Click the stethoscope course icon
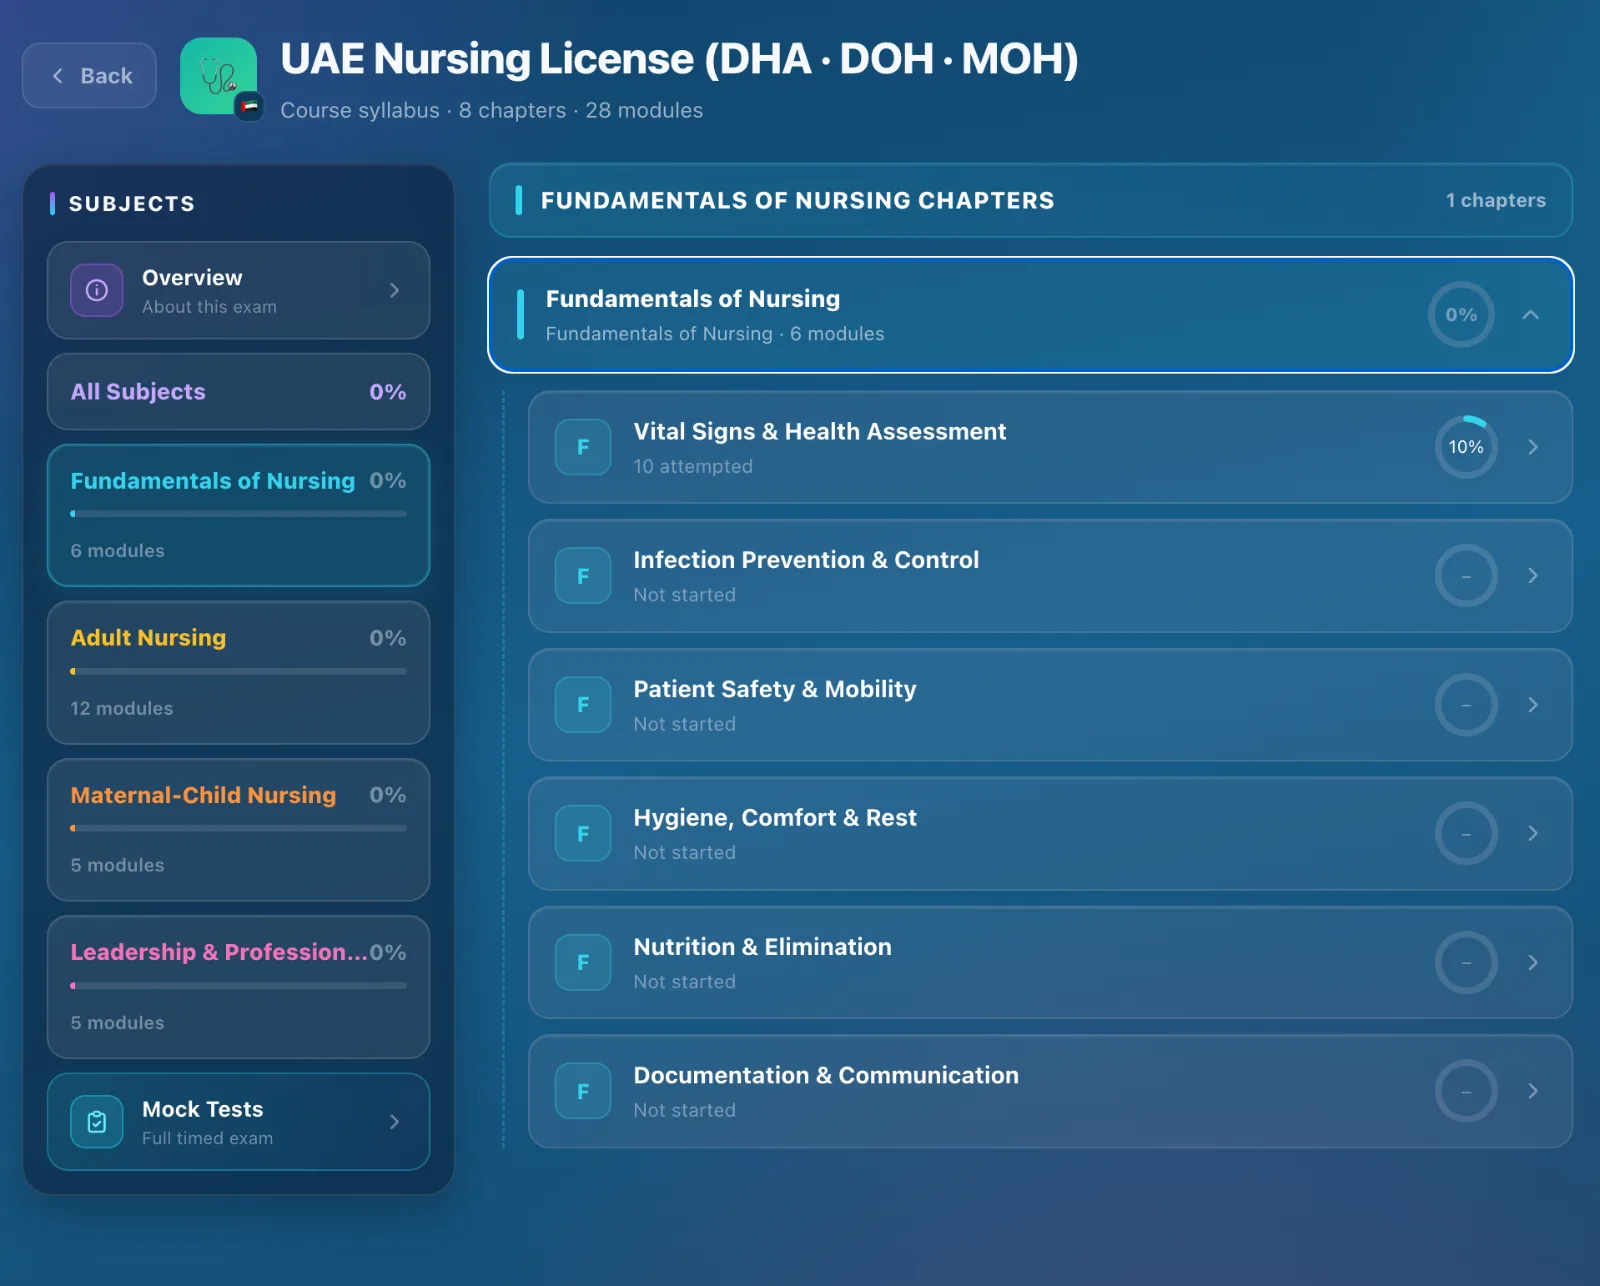The width and height of the screenshot is (1600, 1286). [x=218, y=76]
